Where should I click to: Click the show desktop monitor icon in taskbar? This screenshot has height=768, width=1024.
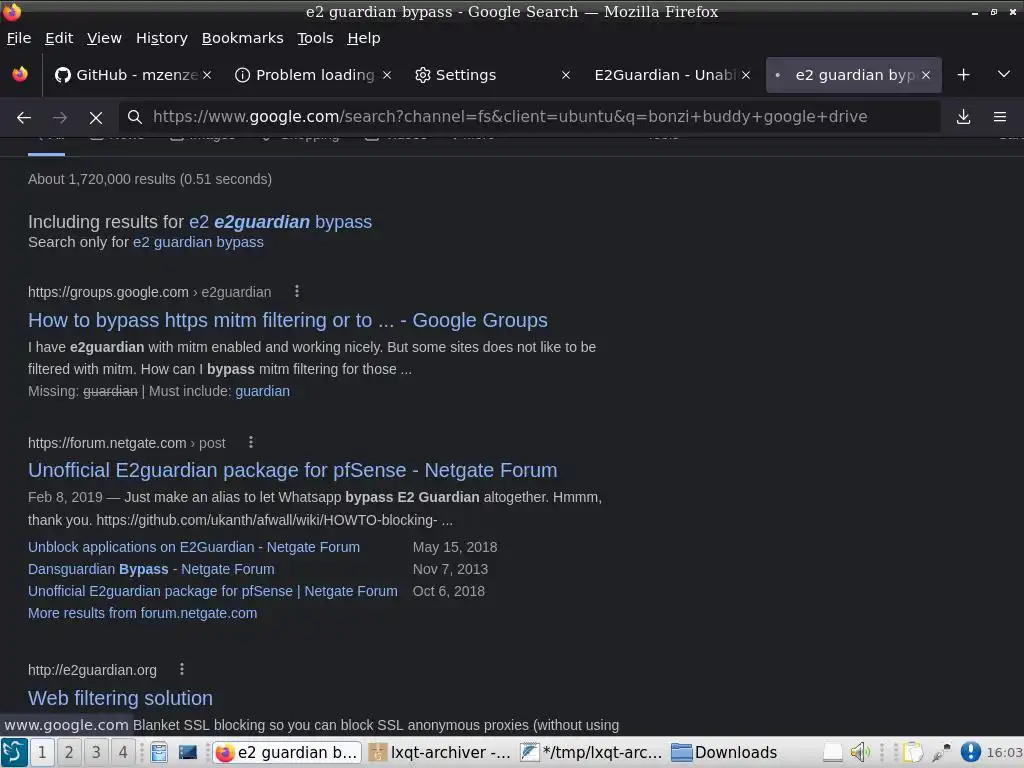click(x=187, y=753)
